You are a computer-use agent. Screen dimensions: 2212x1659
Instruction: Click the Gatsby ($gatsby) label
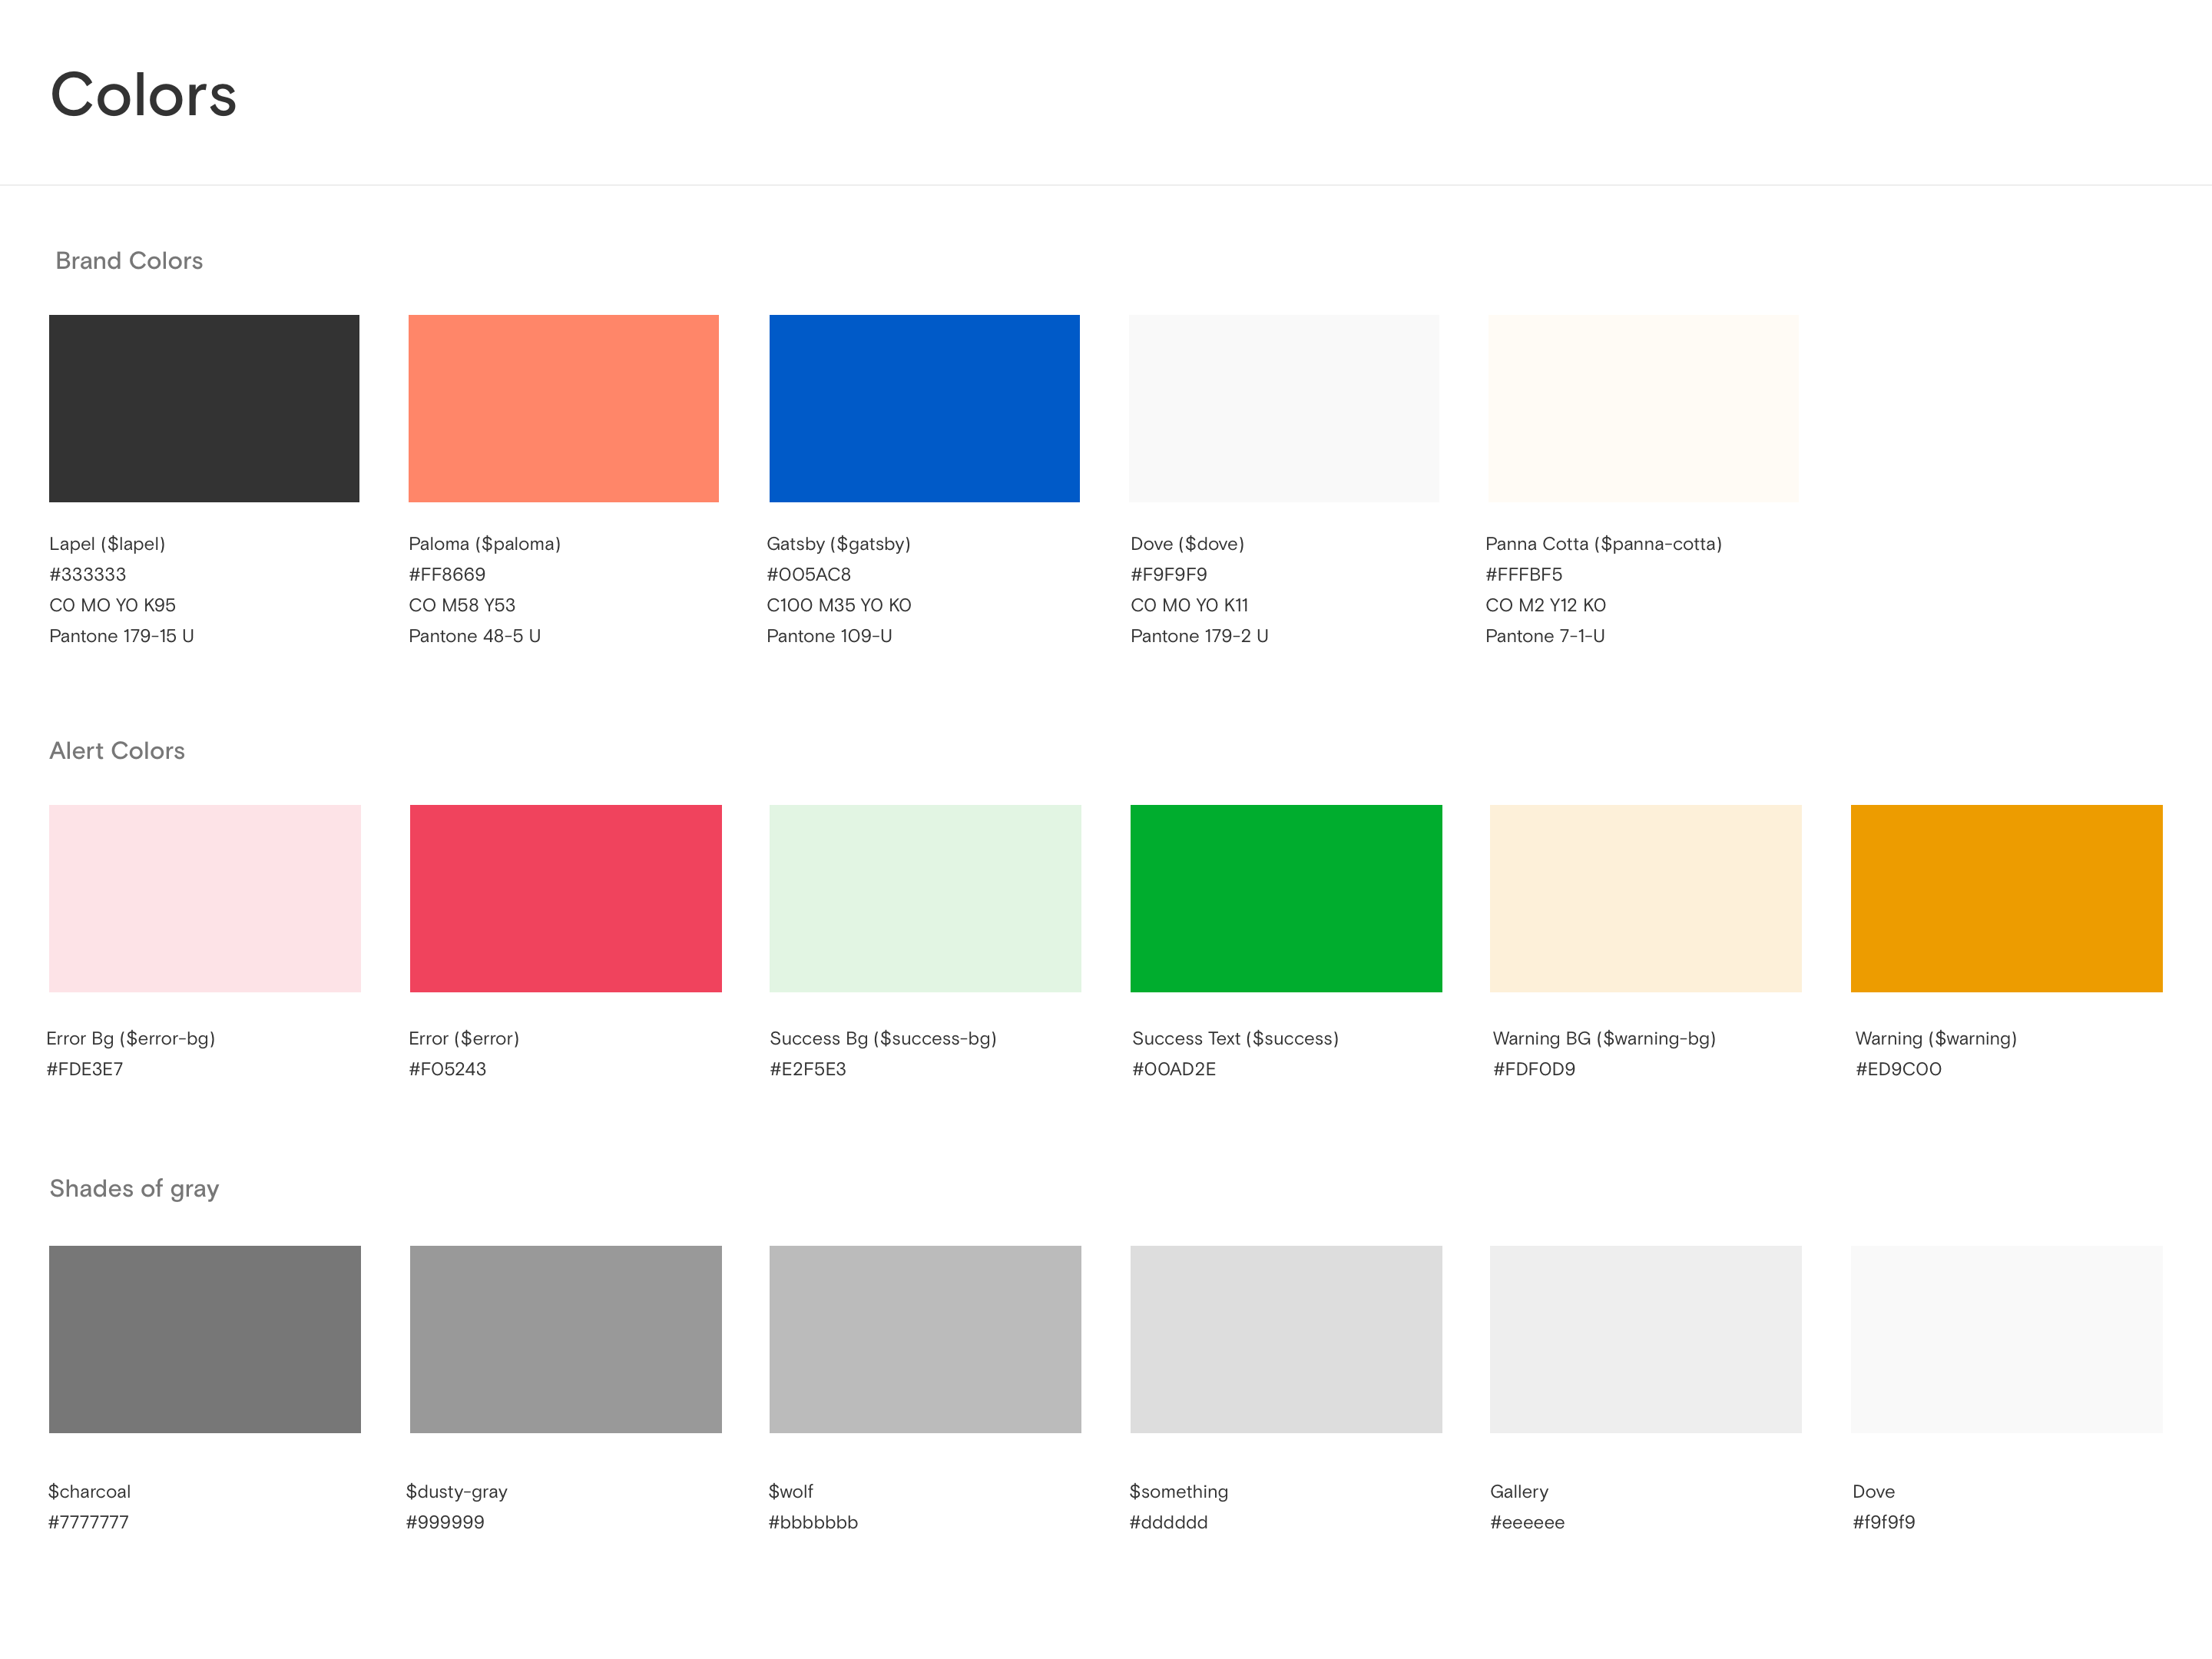[x=838, y=544]
